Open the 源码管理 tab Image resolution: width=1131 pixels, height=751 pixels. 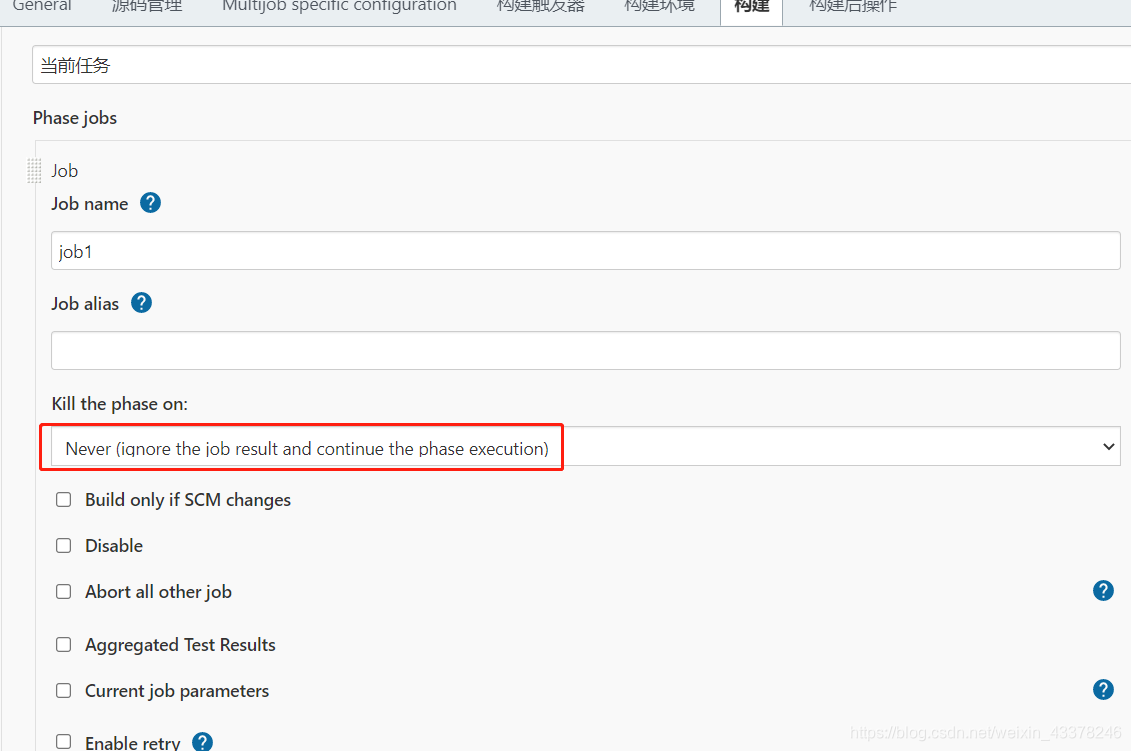pyautogui.click(x=146, y=6)
